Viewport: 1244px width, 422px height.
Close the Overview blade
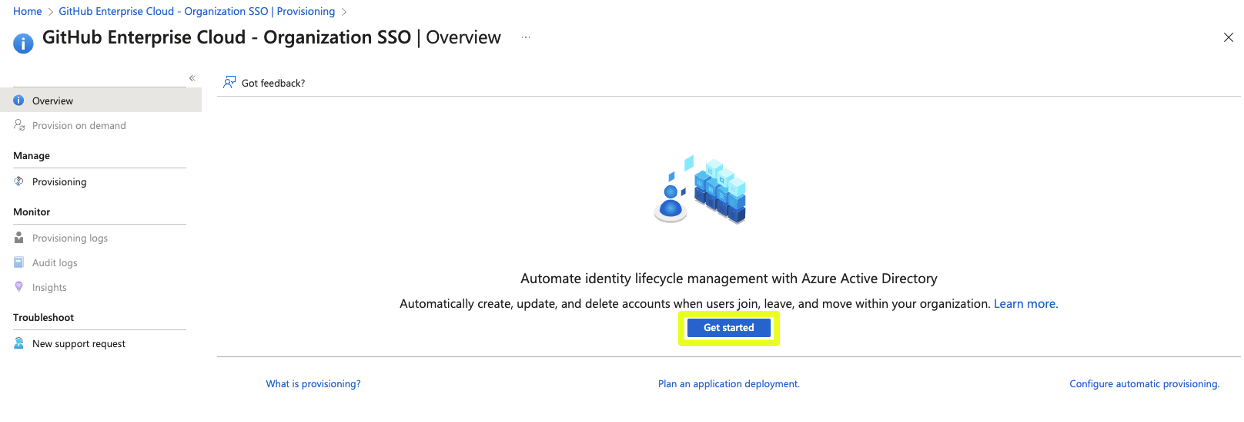click(x=1228, y=37)
